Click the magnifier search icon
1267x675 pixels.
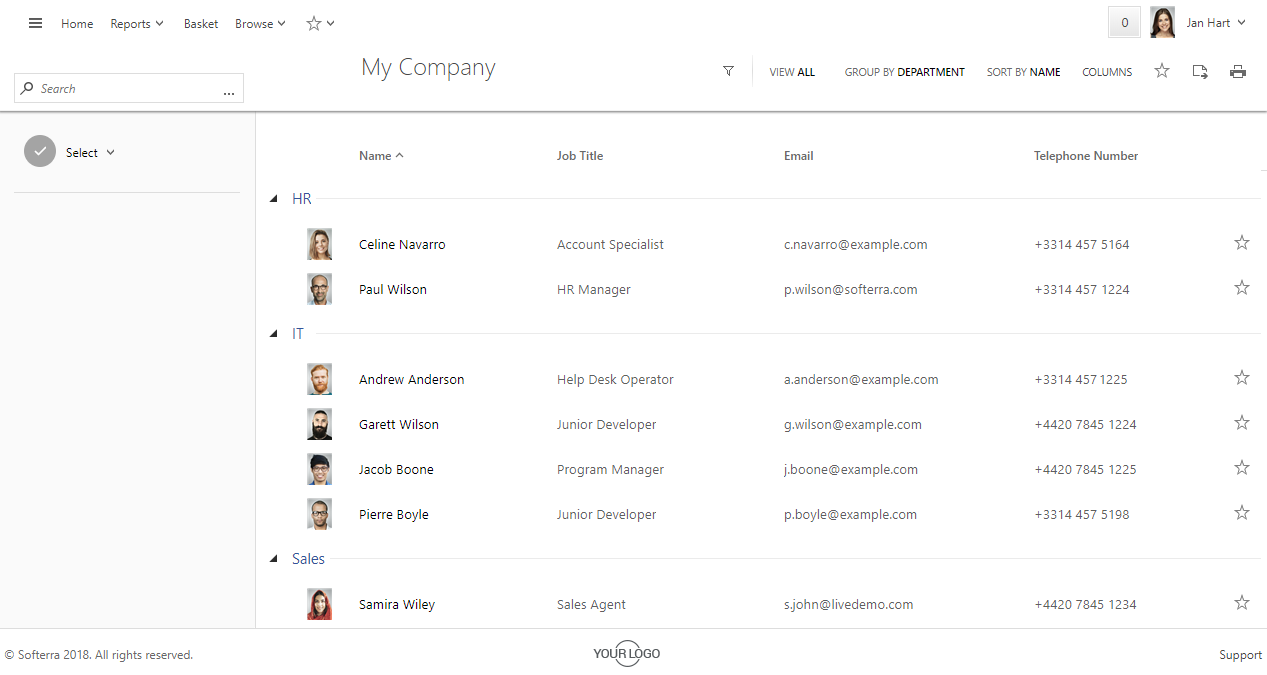[27, 88]
